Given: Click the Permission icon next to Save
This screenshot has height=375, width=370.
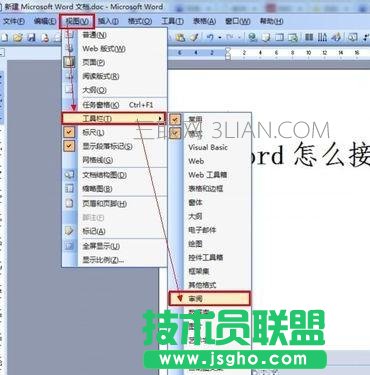Looking at the screenshot, I should pos(45,38).
